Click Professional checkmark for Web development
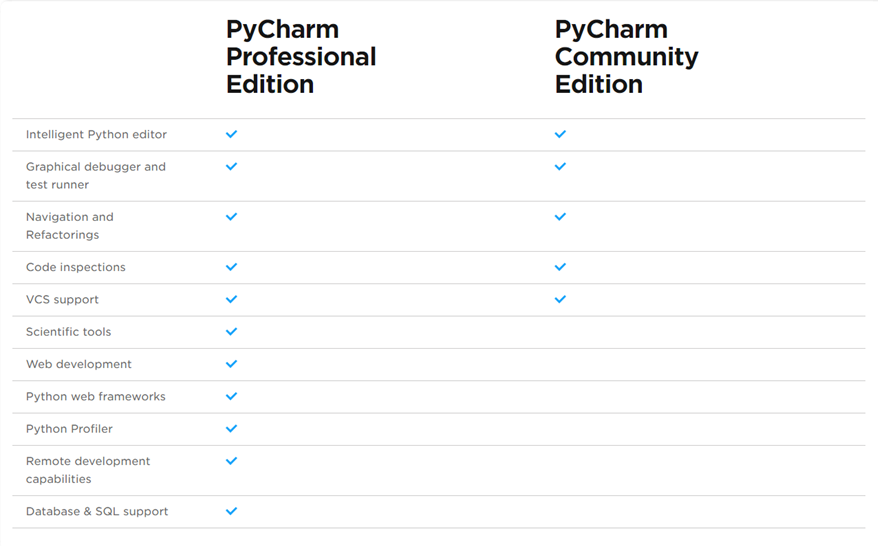Screen dimensions: 878x546 (x=231, y=364)
